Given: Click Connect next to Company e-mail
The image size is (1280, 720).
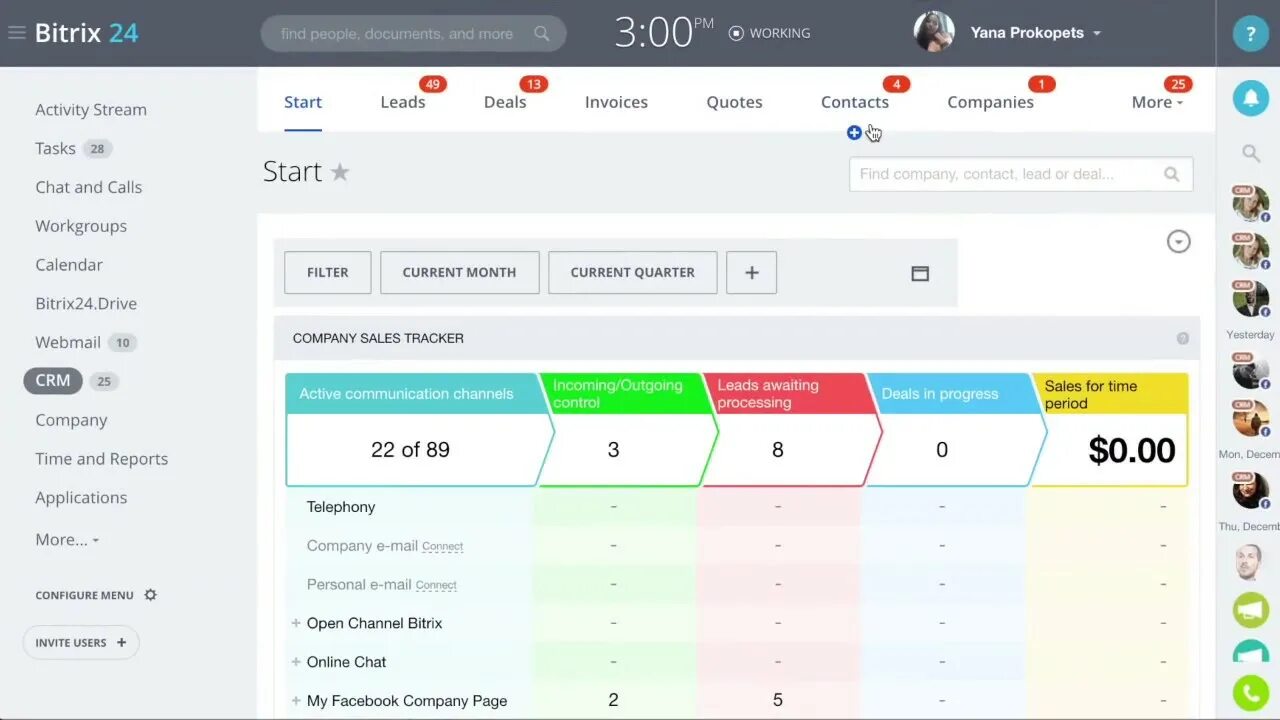Looking at the screenshot, I should tap(442, 547).
